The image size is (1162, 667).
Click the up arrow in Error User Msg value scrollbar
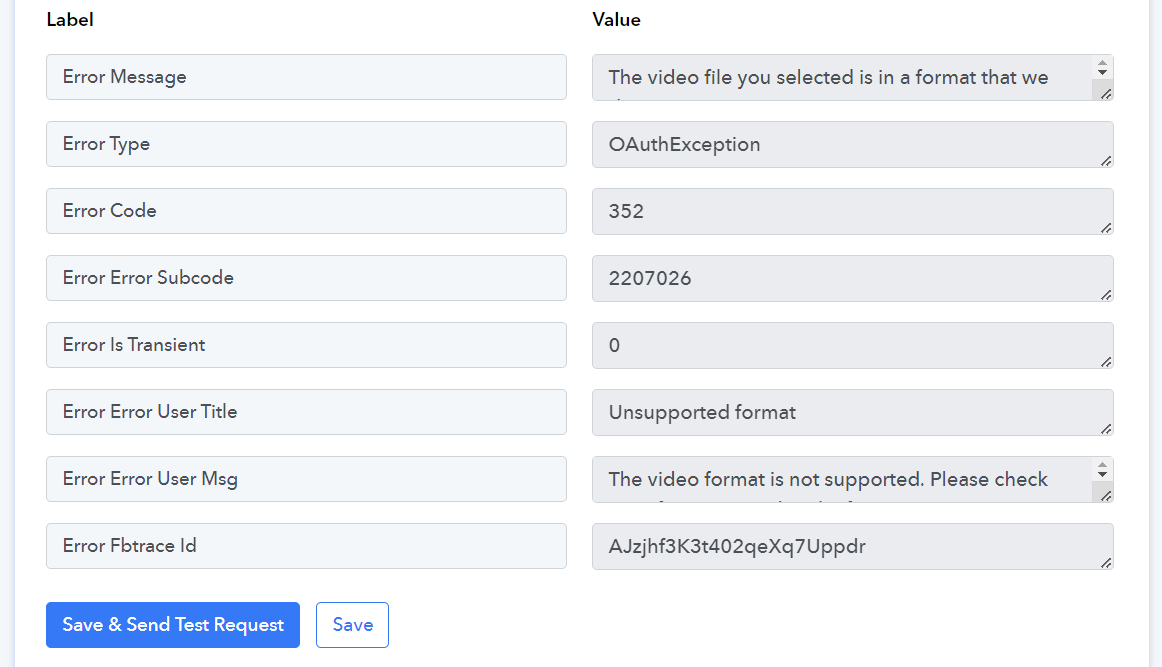pos(1103,464)
